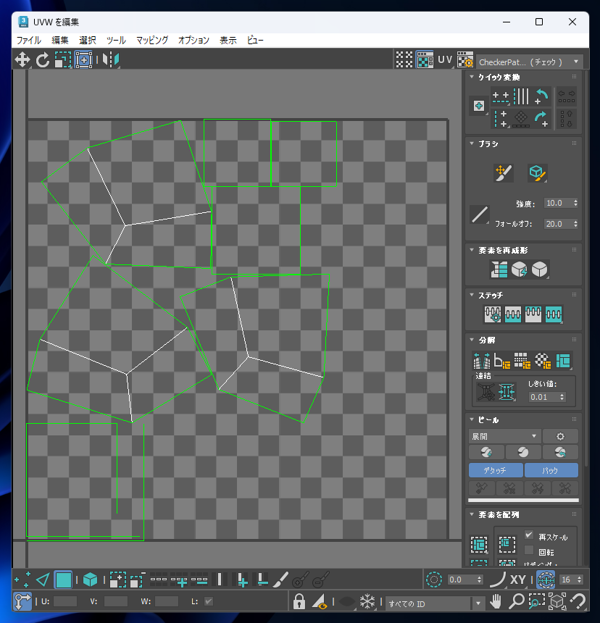Click the デタッチ button
The width and height of the screenshot is (600, 623).
[x=495, y=470]
